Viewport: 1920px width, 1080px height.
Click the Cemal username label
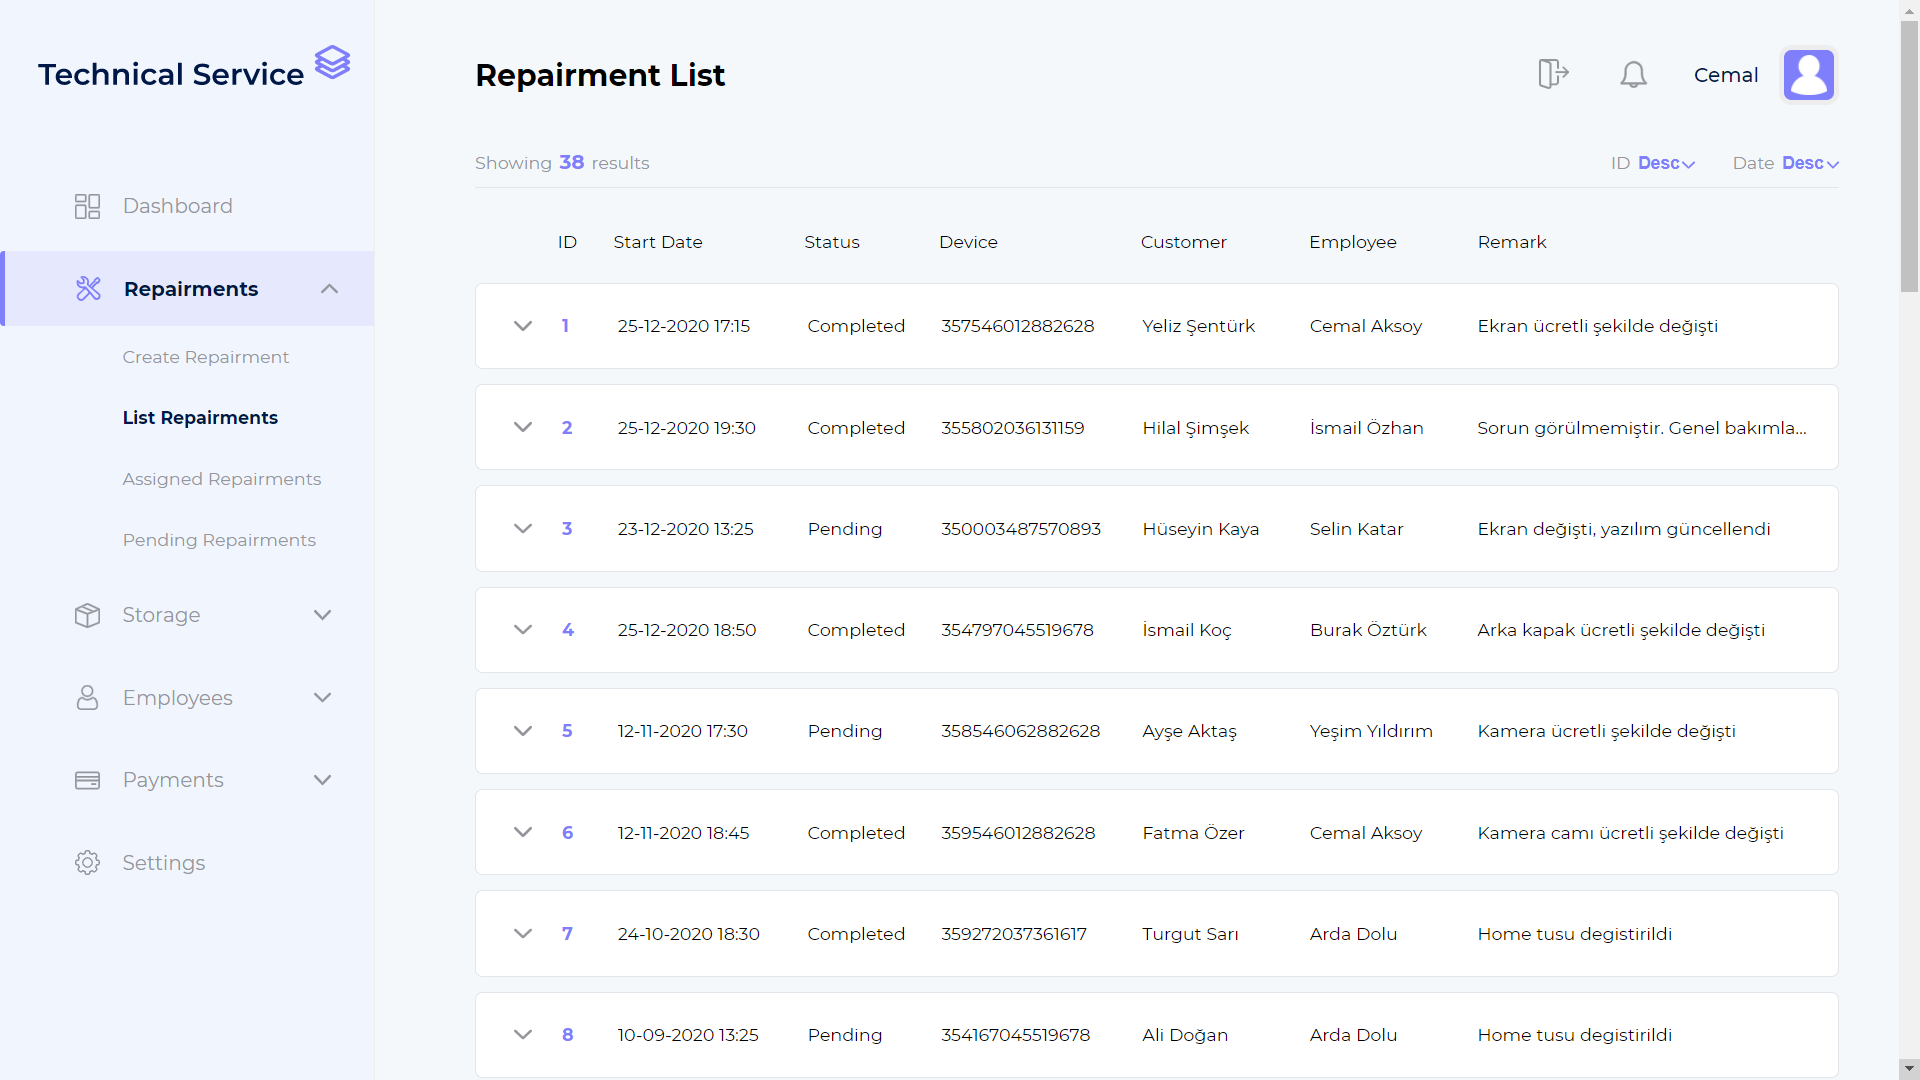pyautogui.click(x=1726, y=75)
